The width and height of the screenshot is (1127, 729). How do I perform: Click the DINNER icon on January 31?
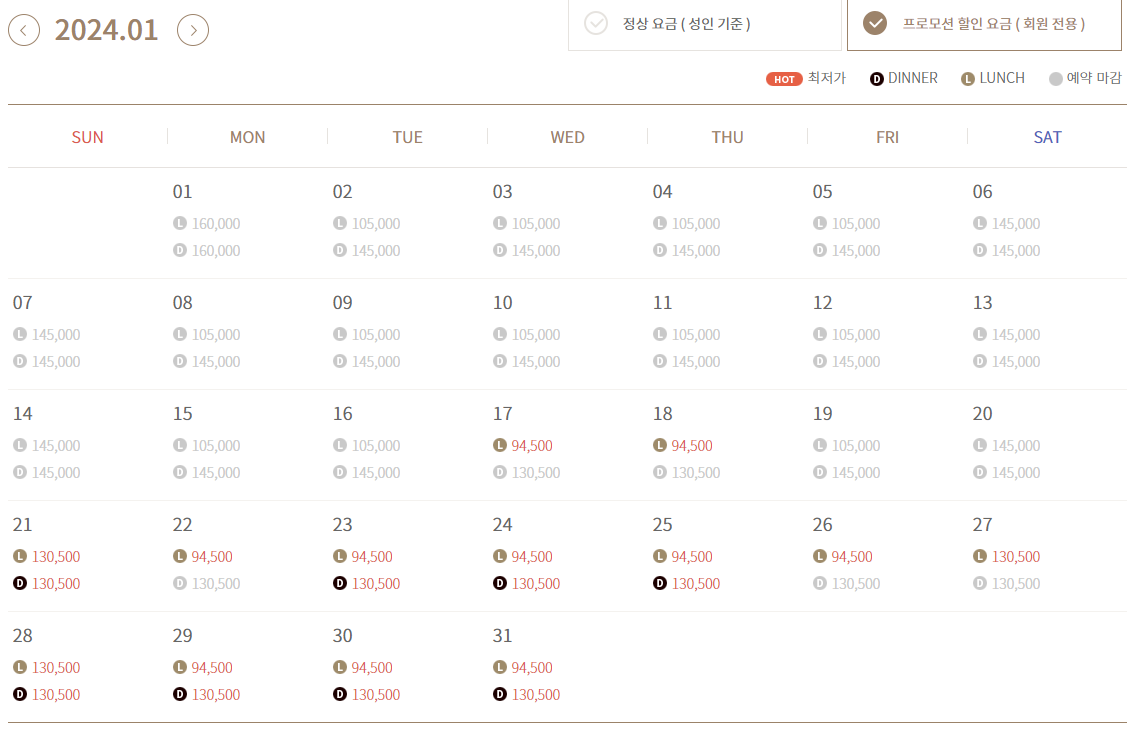[498, 695]
